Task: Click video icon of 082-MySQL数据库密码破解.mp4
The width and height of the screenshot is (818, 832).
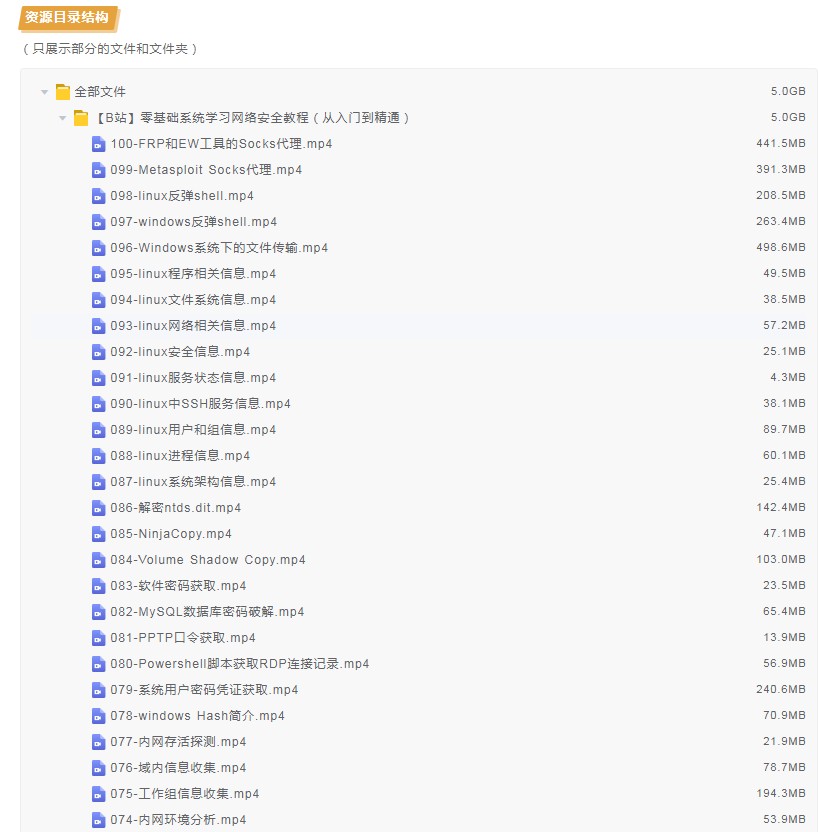Action: [x=99, y=612]
